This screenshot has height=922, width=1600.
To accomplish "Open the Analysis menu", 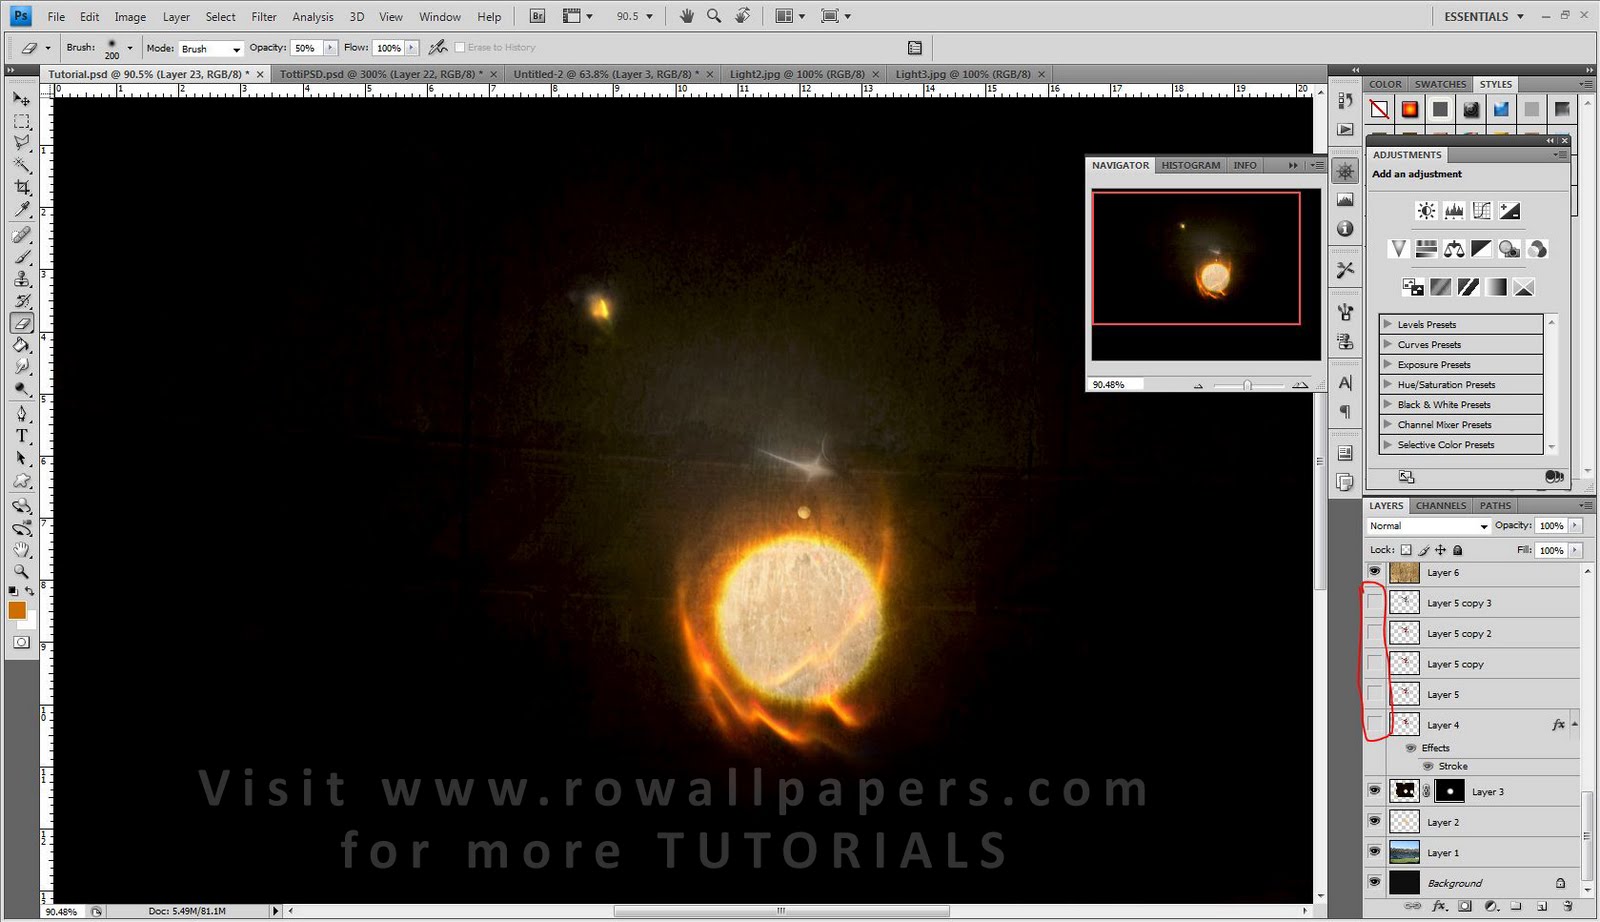I will pyautogui.click(x=313, y=17).
